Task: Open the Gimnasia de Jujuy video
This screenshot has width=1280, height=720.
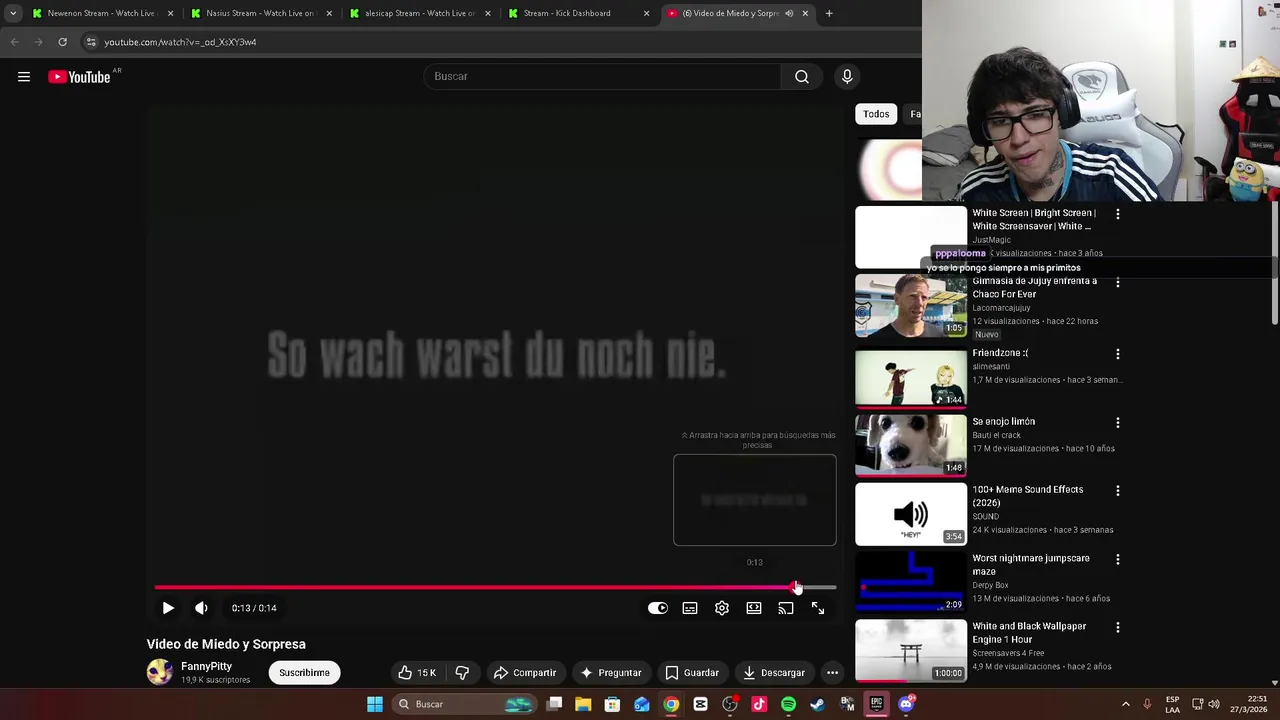Action: click(x=911, y=306)
